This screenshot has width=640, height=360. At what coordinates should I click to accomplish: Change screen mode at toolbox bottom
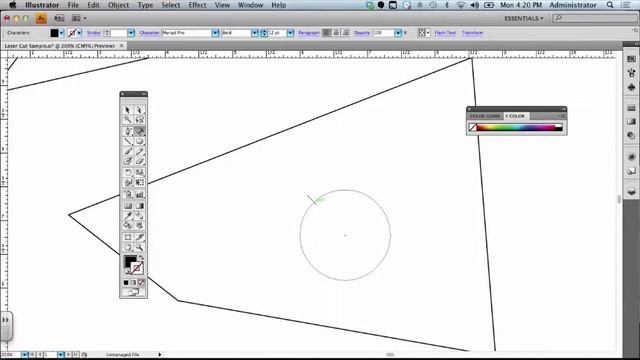[133, 292]
